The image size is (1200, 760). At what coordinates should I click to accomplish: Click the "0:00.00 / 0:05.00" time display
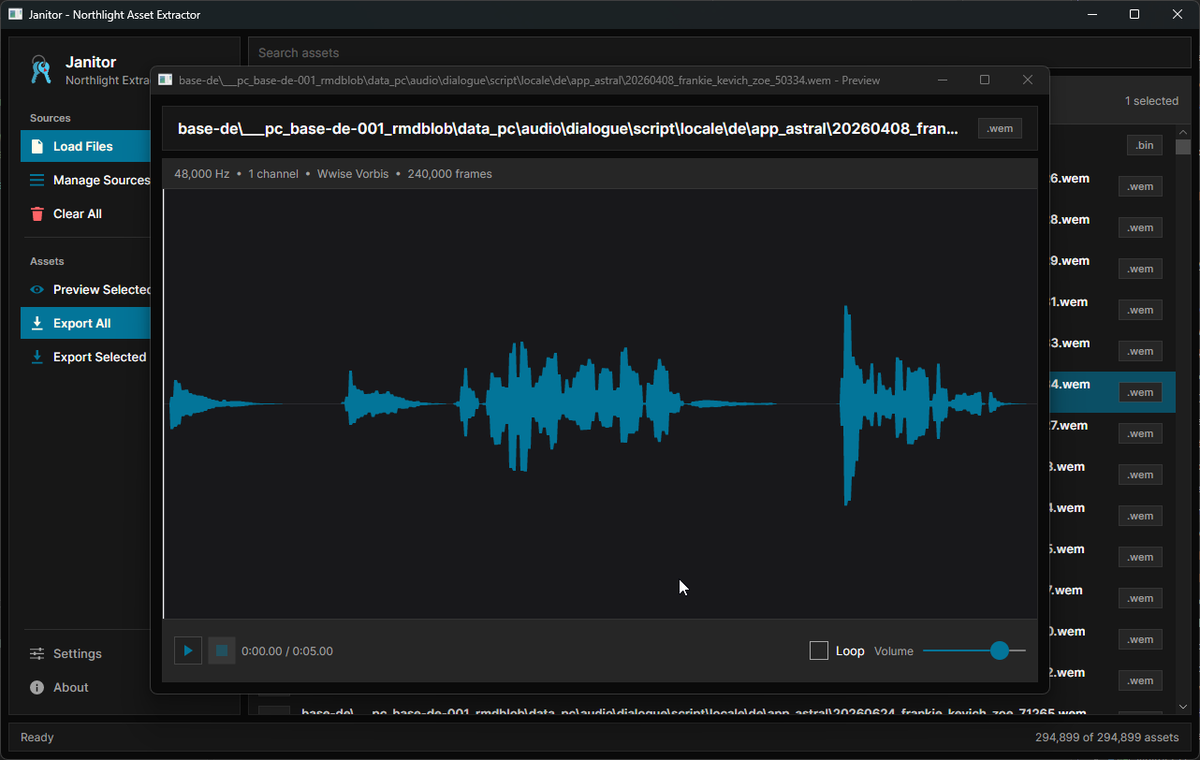[287, 651]
